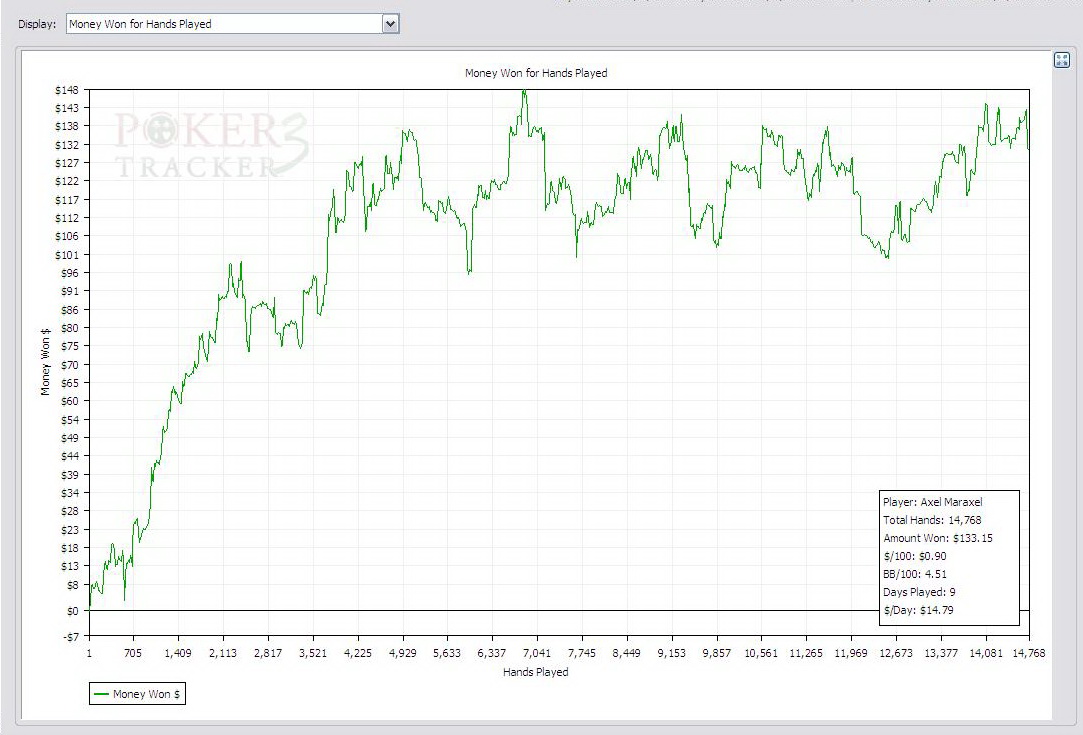Select the green line swatch in the legend
The image size is (1083, 735).
pos(101,694)
